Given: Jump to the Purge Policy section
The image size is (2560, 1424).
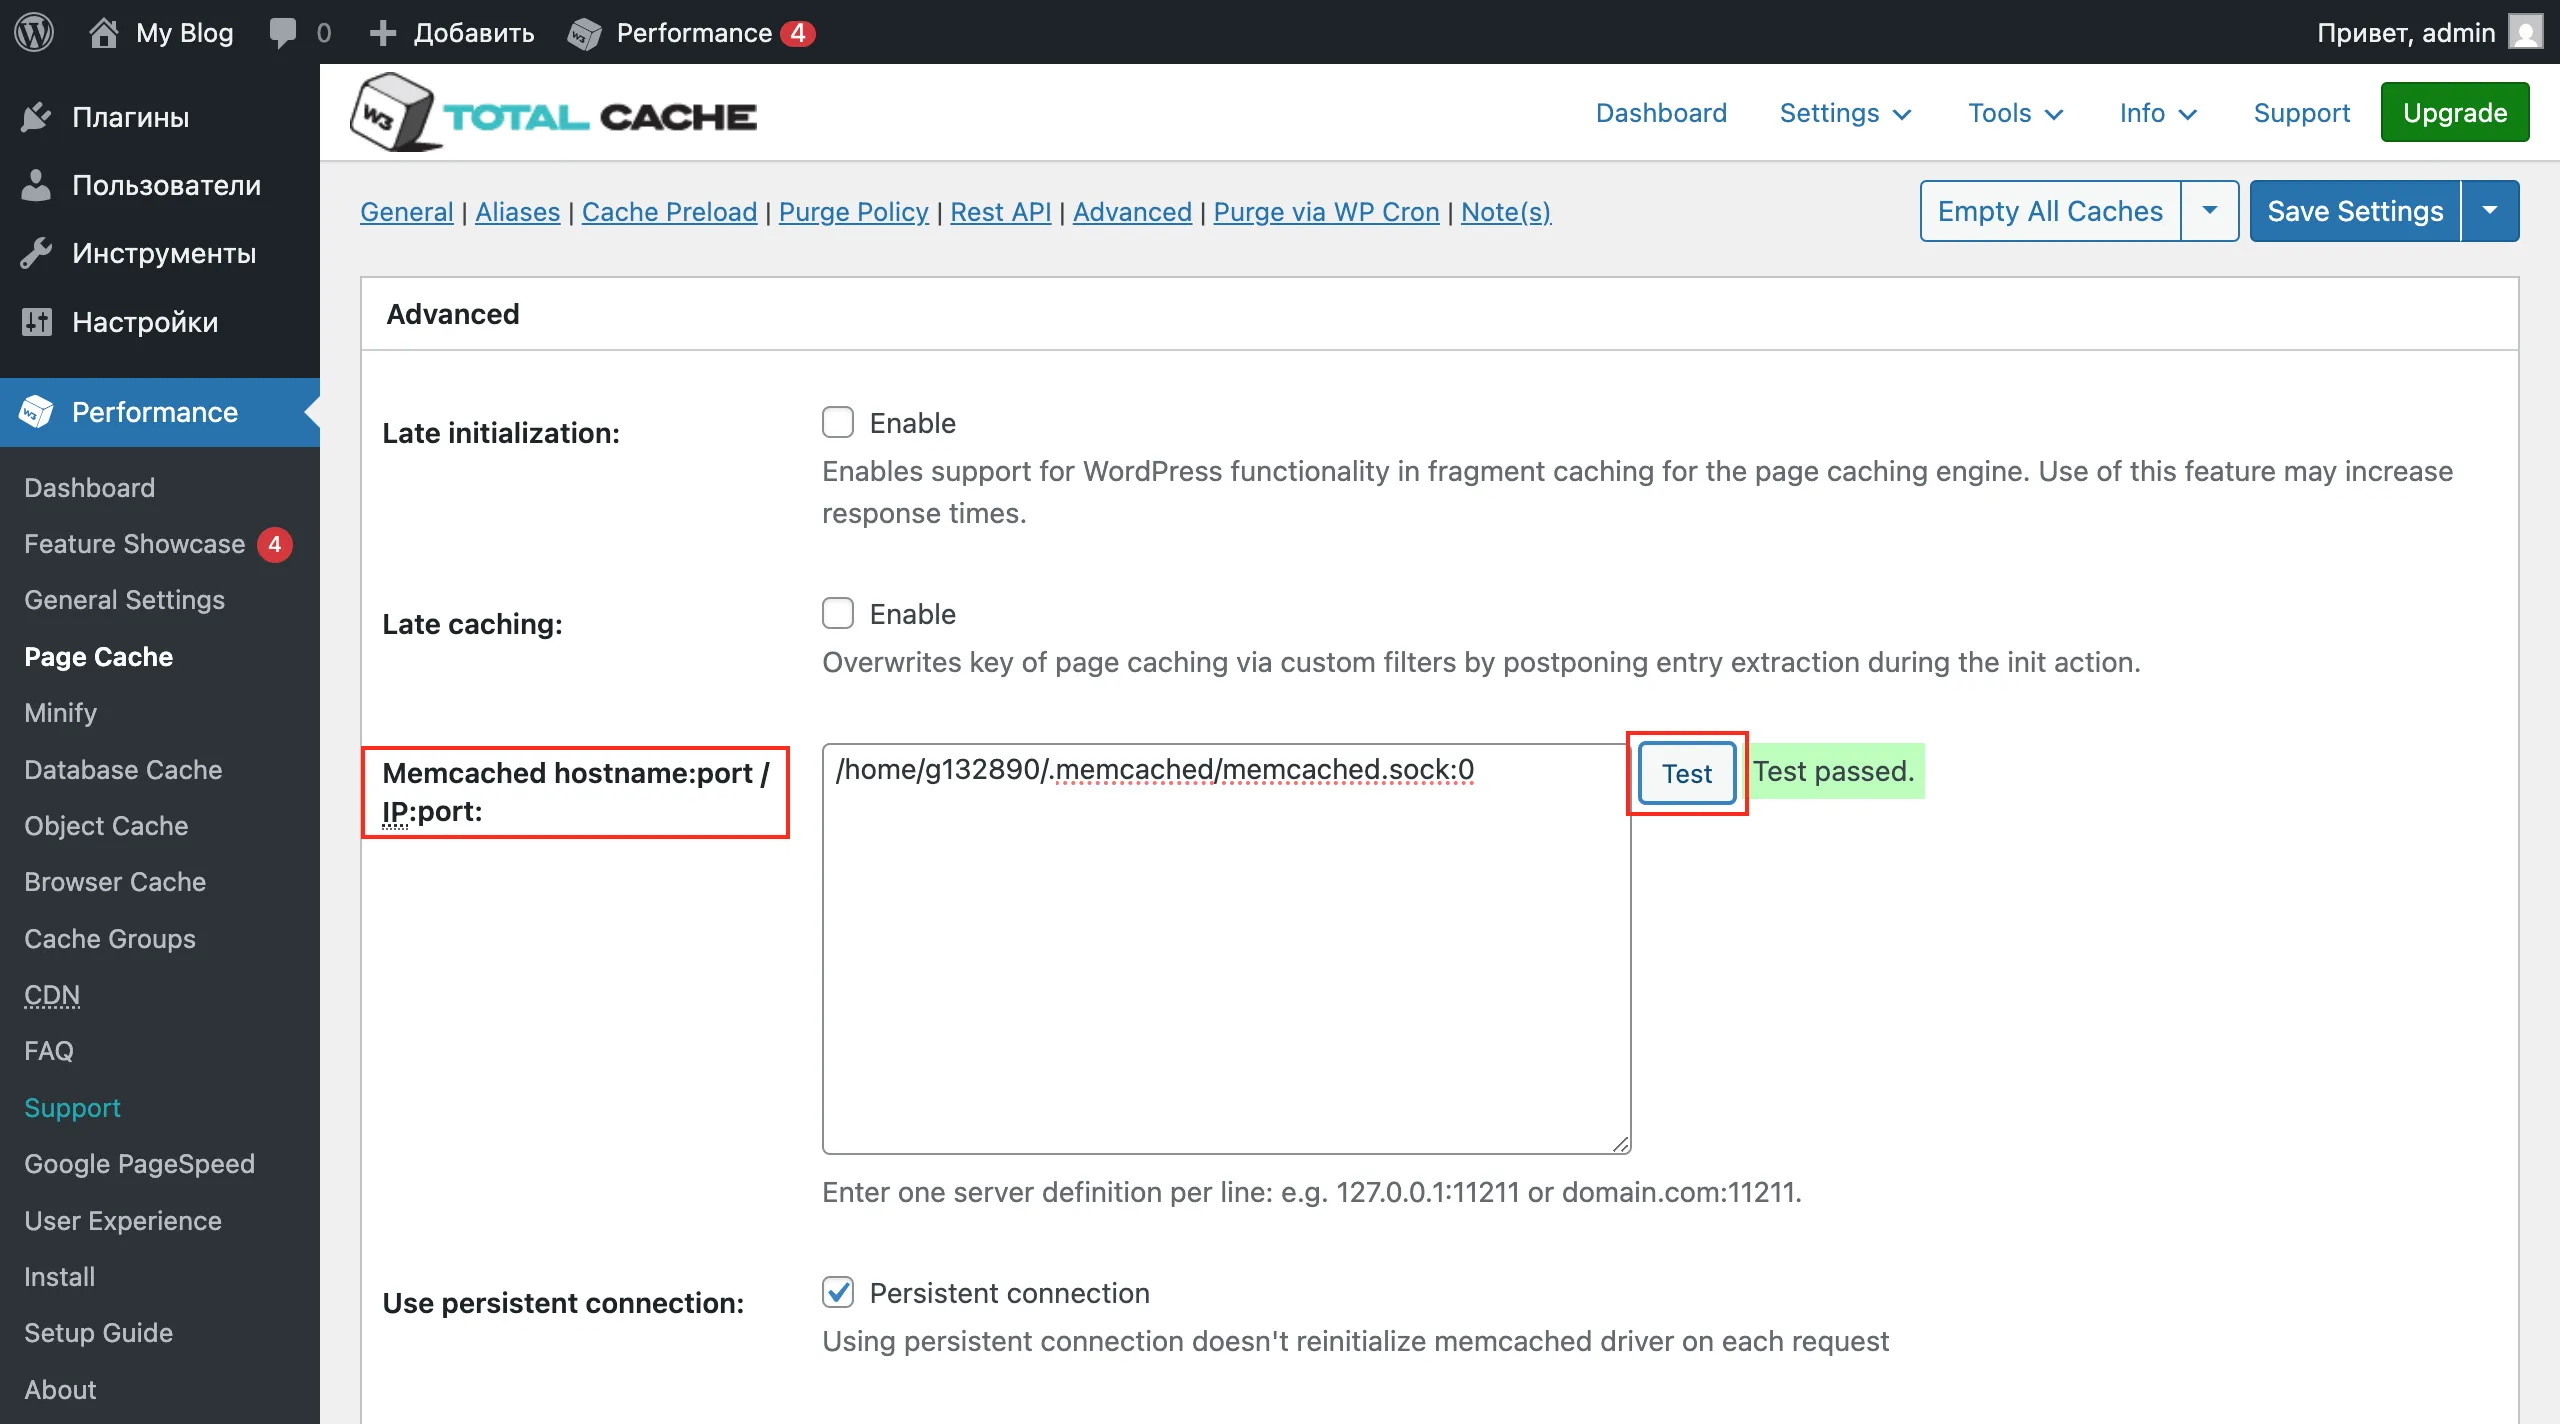Looking at the screenshot, I should [853, 212].
